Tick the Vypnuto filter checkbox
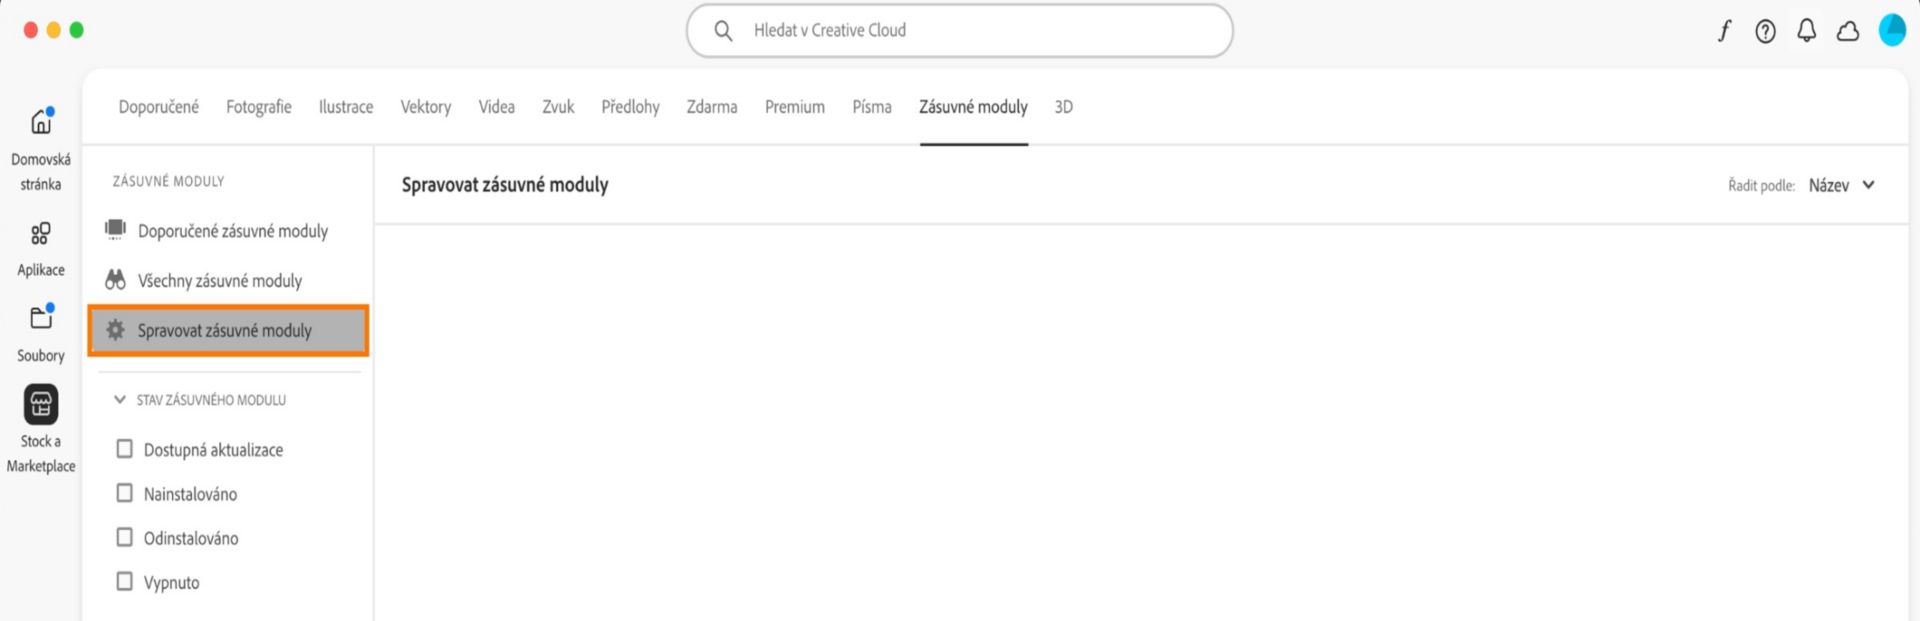Image resolution: width=1920 pixels, height=621 pixels. click(124, 581)
